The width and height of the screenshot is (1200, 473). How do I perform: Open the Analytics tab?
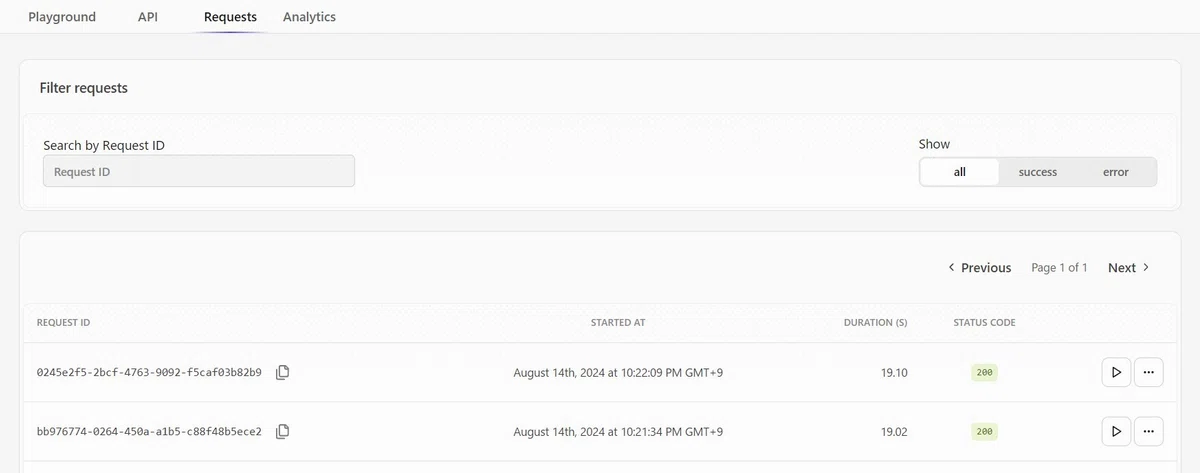click(309, 17)
